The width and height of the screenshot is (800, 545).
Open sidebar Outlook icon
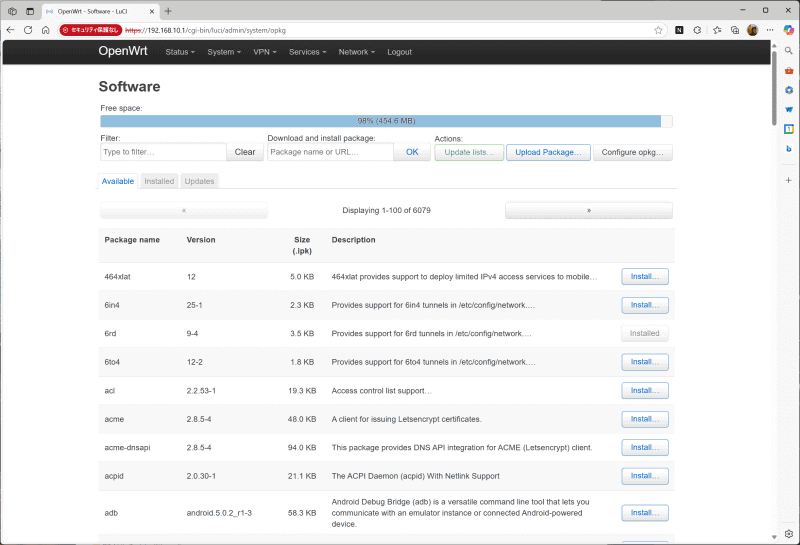(x=789, y=109)
